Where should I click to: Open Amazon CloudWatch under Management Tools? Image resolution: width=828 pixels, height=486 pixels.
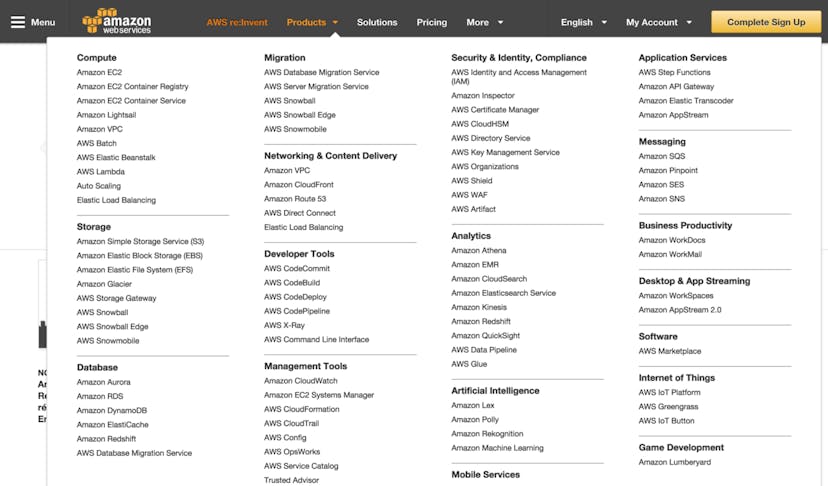click(301, 381)
